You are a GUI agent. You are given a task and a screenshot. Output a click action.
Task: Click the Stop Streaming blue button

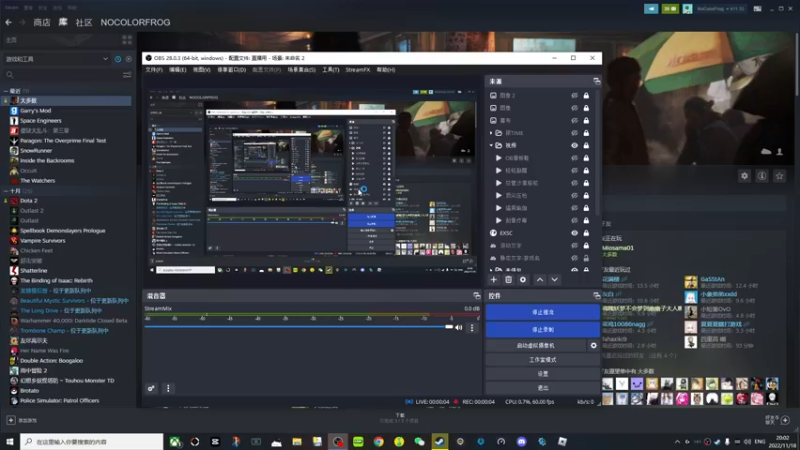(x=542, y=312)
